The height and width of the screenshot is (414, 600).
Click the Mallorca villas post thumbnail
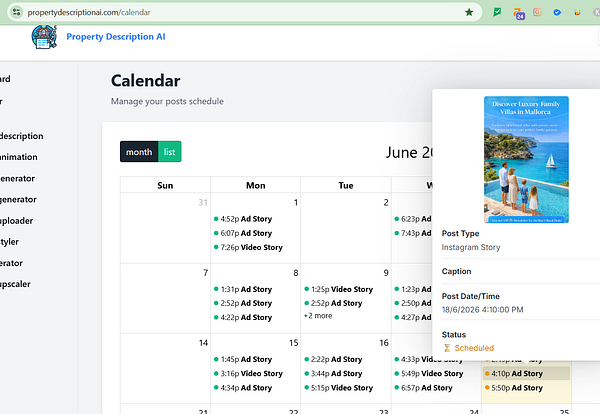coord(526,160)
